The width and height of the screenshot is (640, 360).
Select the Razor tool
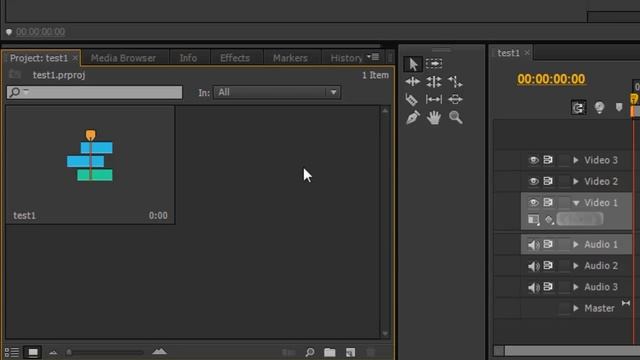(x=412, y=100)
